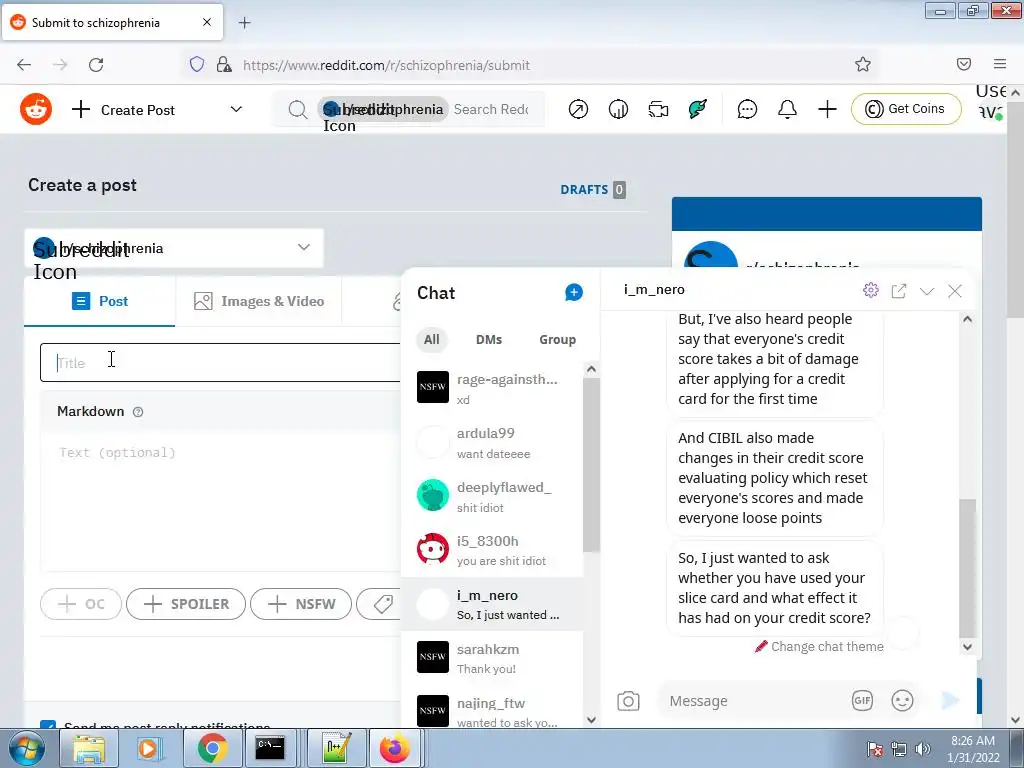Open the Reddit Live video icon
Screen dimensions: 1024x768
click(x=658, y=109)
